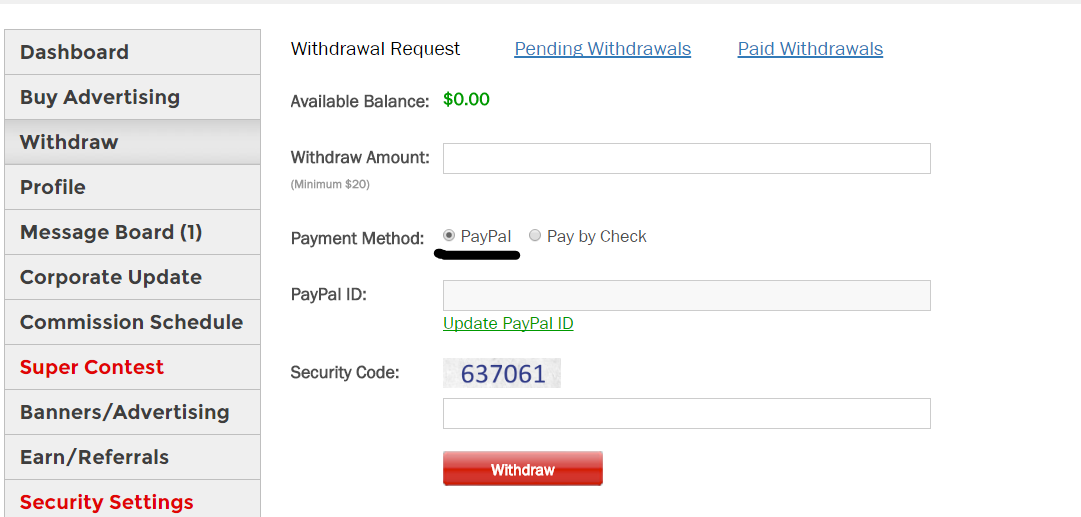Choose Pay by Check payment method
This screenshot has width=1081, height=517.
pyautogui.click(x=535, y=236)
